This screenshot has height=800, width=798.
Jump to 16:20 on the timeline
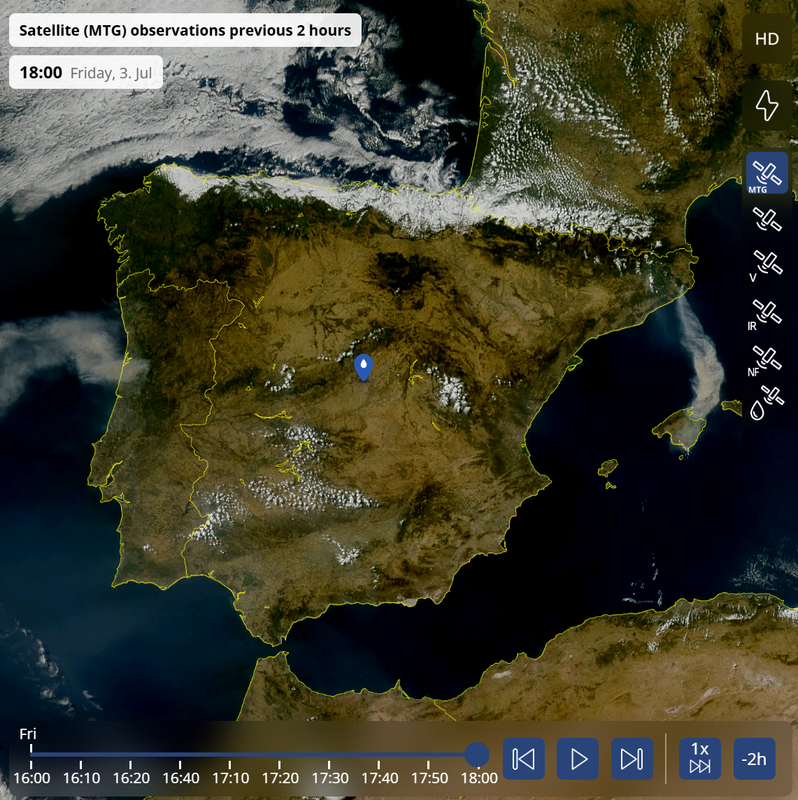click(x=131, y=778)
